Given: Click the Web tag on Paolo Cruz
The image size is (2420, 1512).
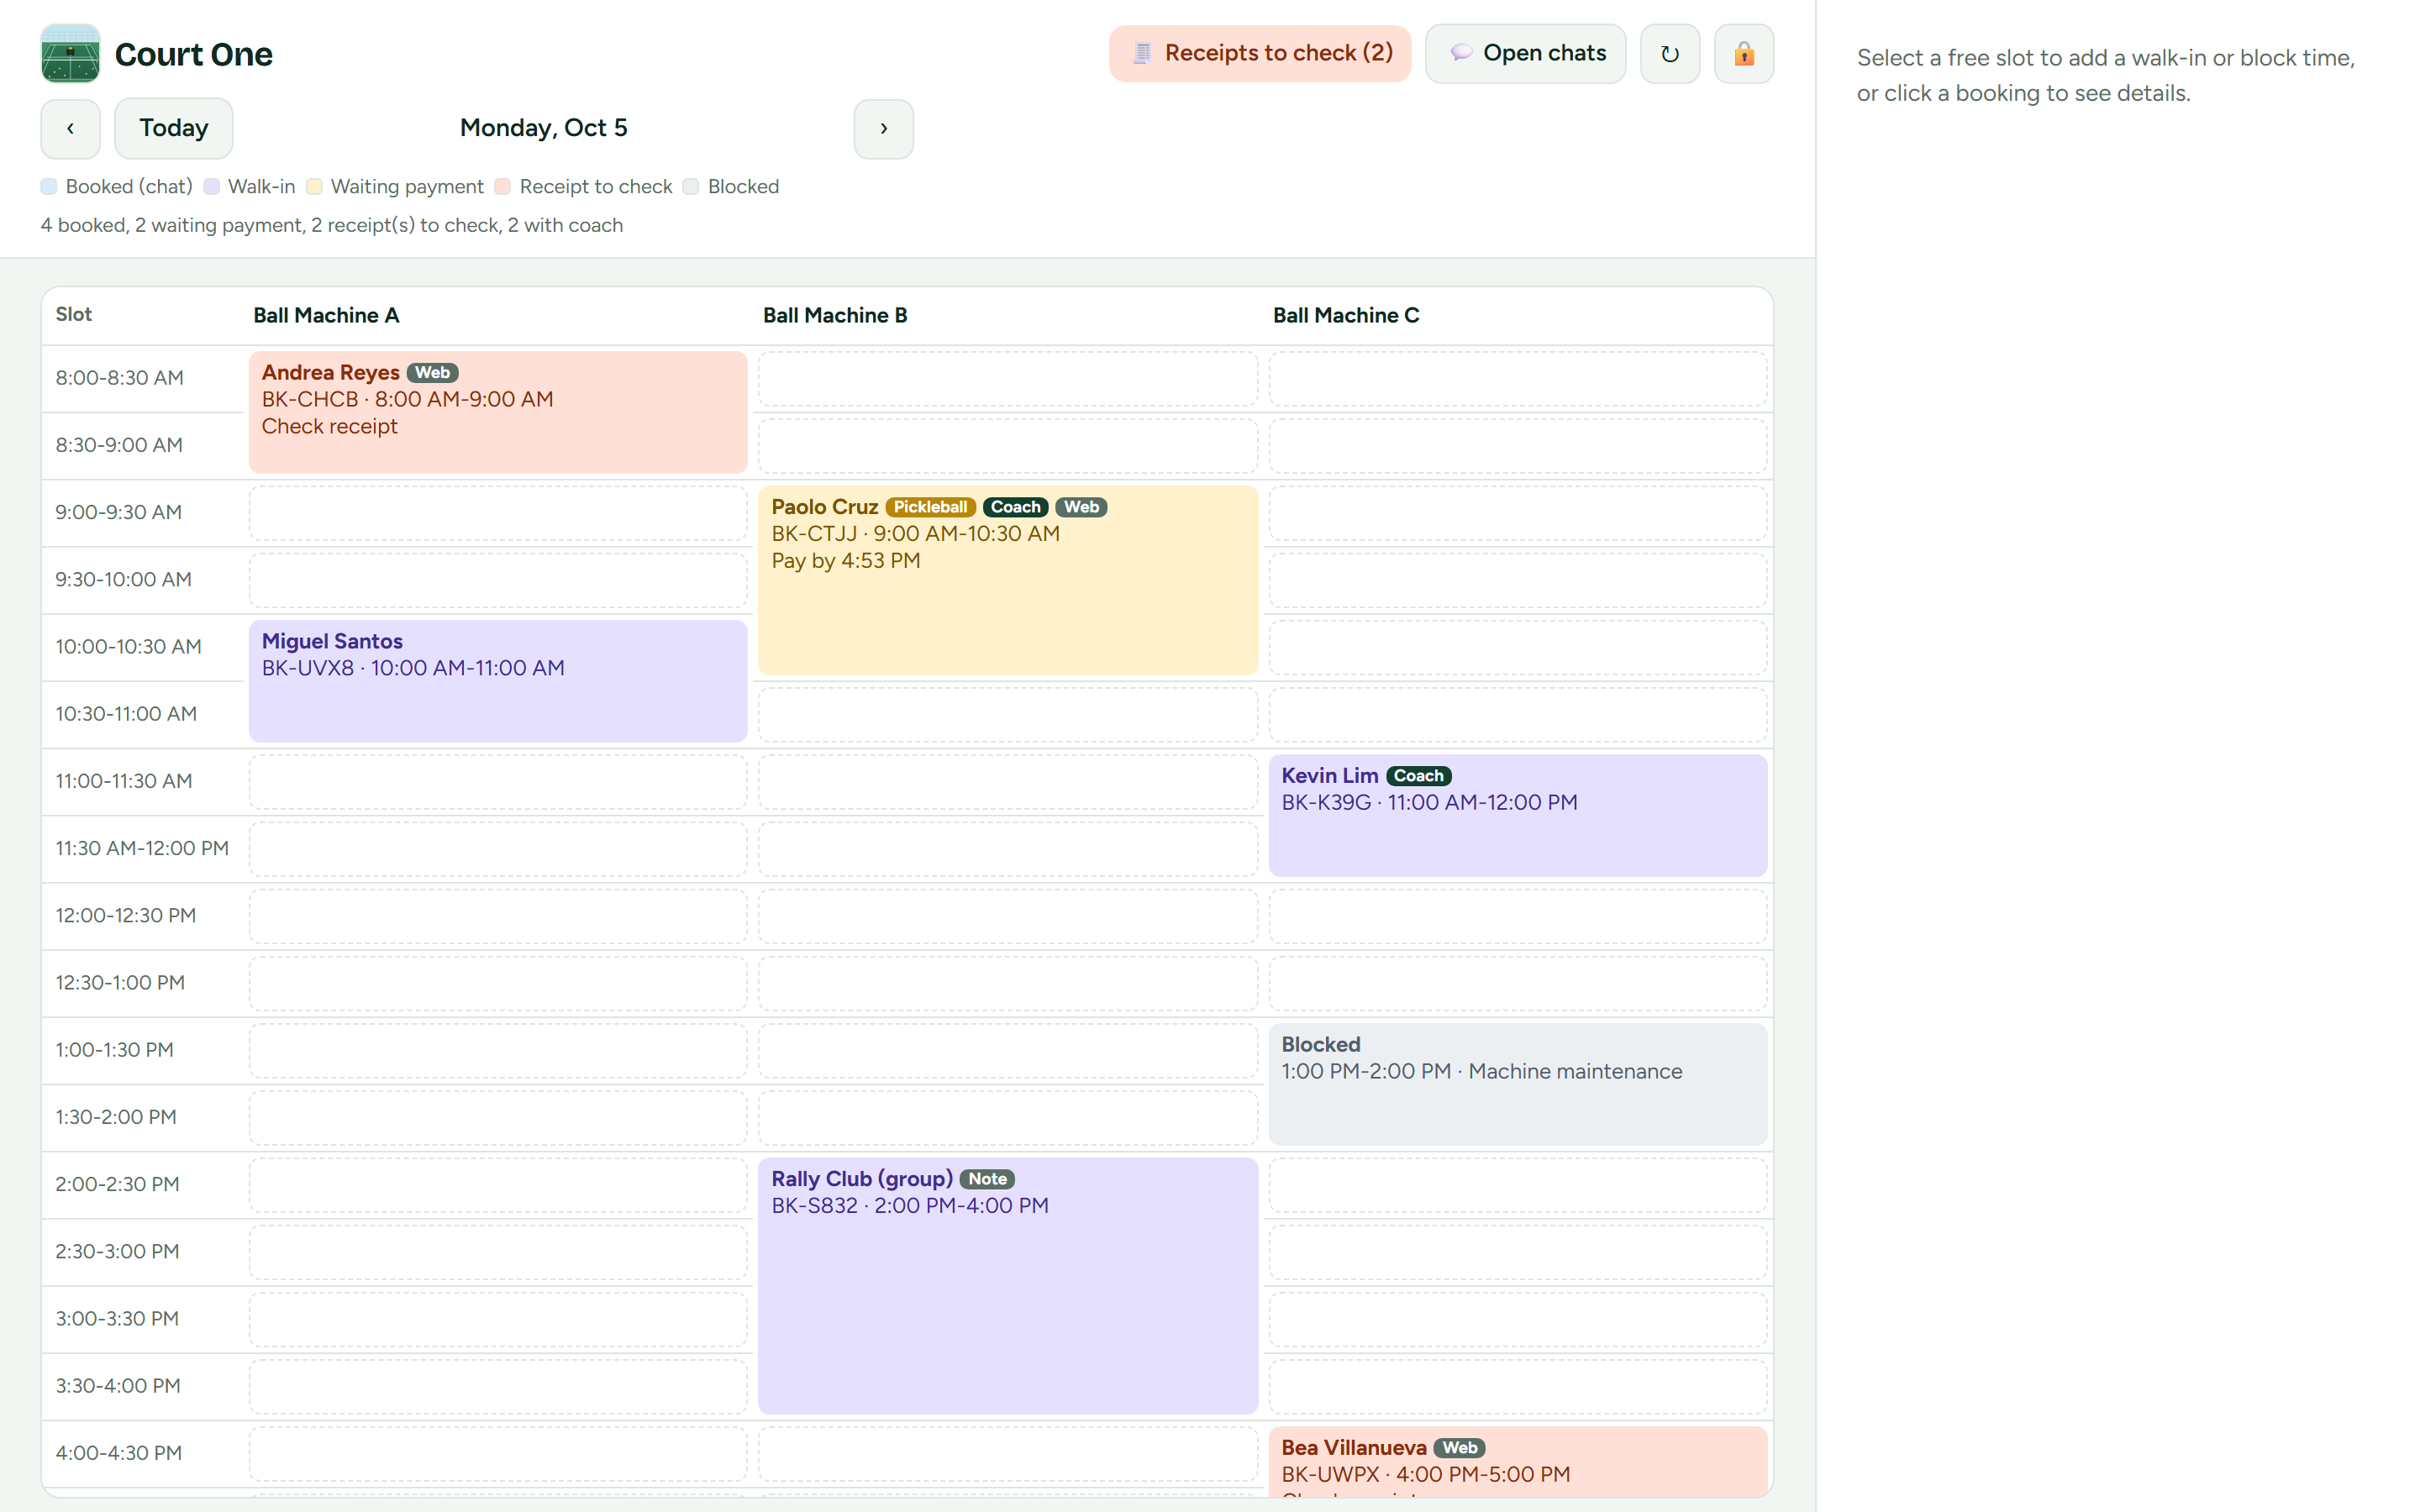Looking at the screenshot, I should pyautogui.click(x=1081, y=507).
